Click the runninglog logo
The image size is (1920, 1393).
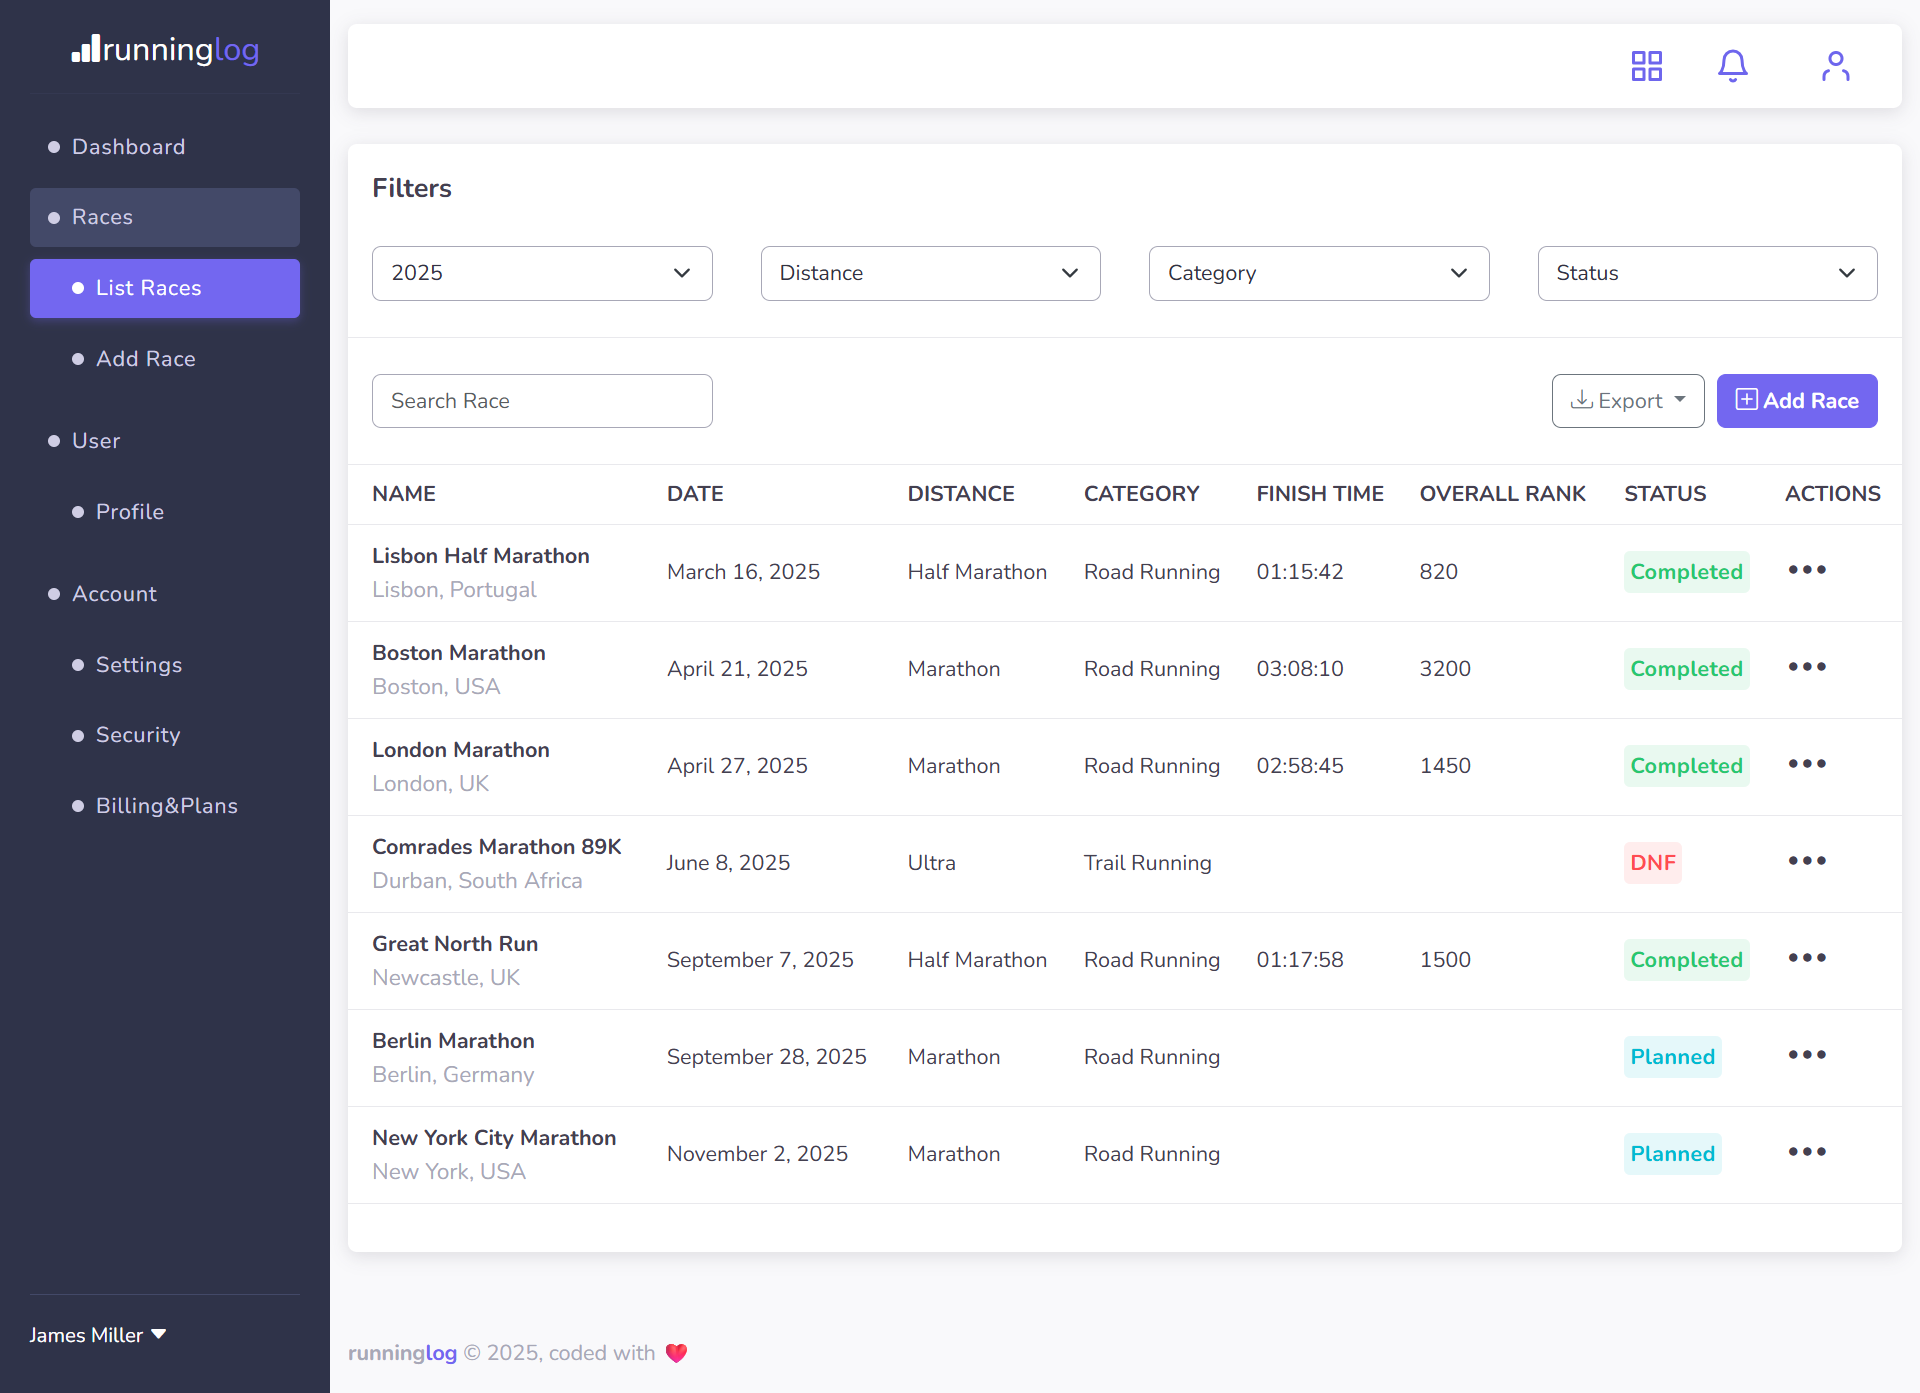pyautogui.click(x=165, y=49)
